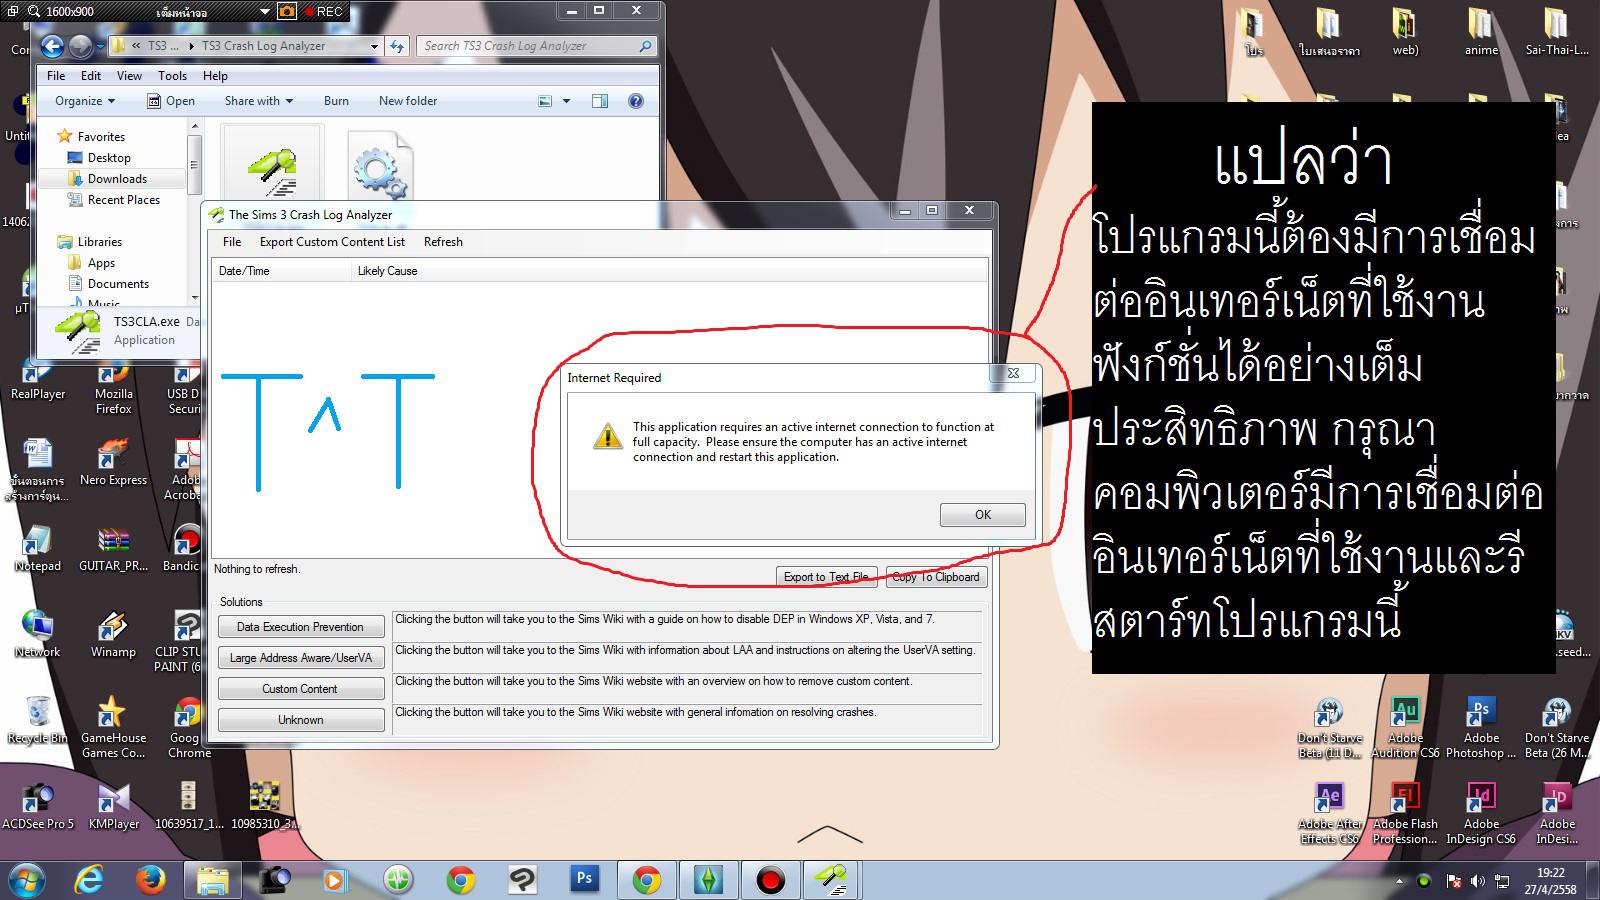
Task: Click the navigation pane scrollbar thumb
Action: pos(194,164)
